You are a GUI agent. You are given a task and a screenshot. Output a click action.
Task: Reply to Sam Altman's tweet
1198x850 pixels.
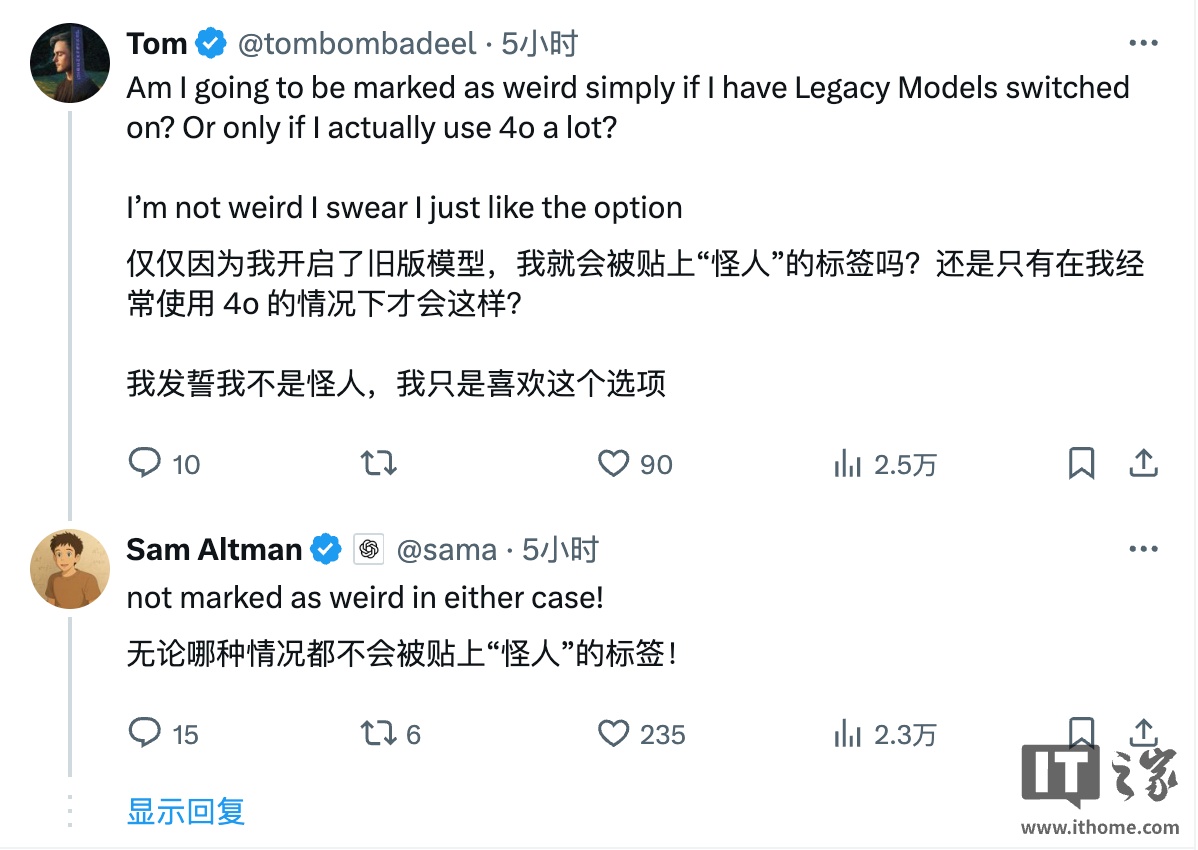(146, 734)
